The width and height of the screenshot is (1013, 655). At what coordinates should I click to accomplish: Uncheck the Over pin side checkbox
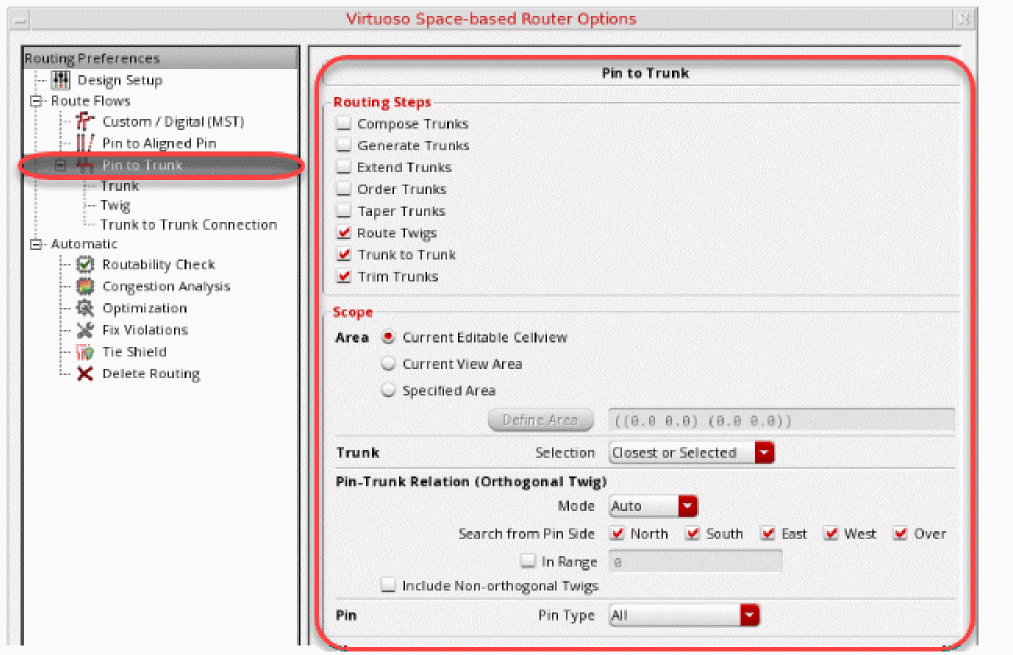point(900,534)
